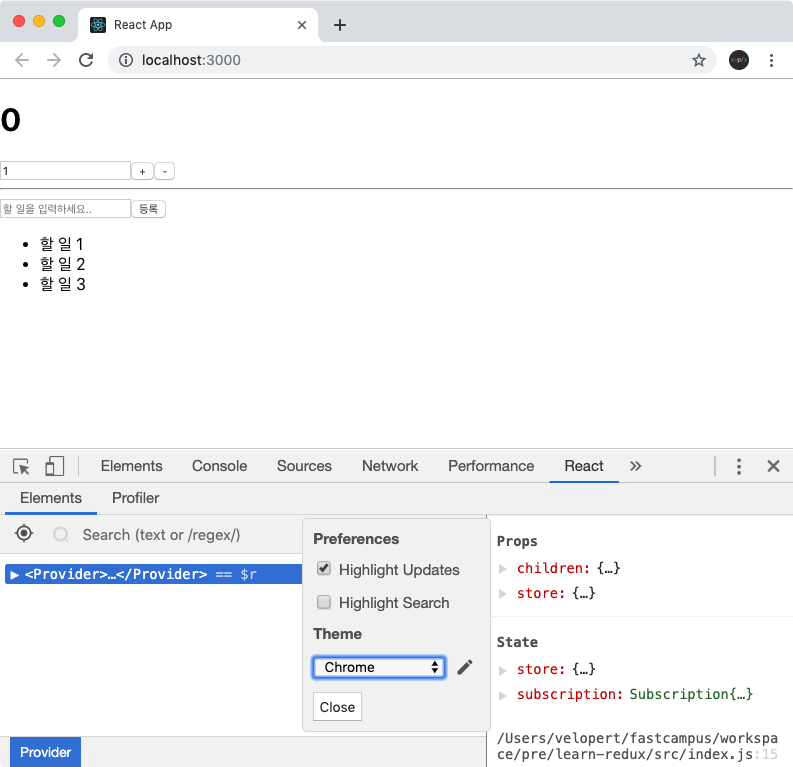View site information icon in address bar
Image resolution: width=793 pixels, height=767 pixels.
click(125, 60)
